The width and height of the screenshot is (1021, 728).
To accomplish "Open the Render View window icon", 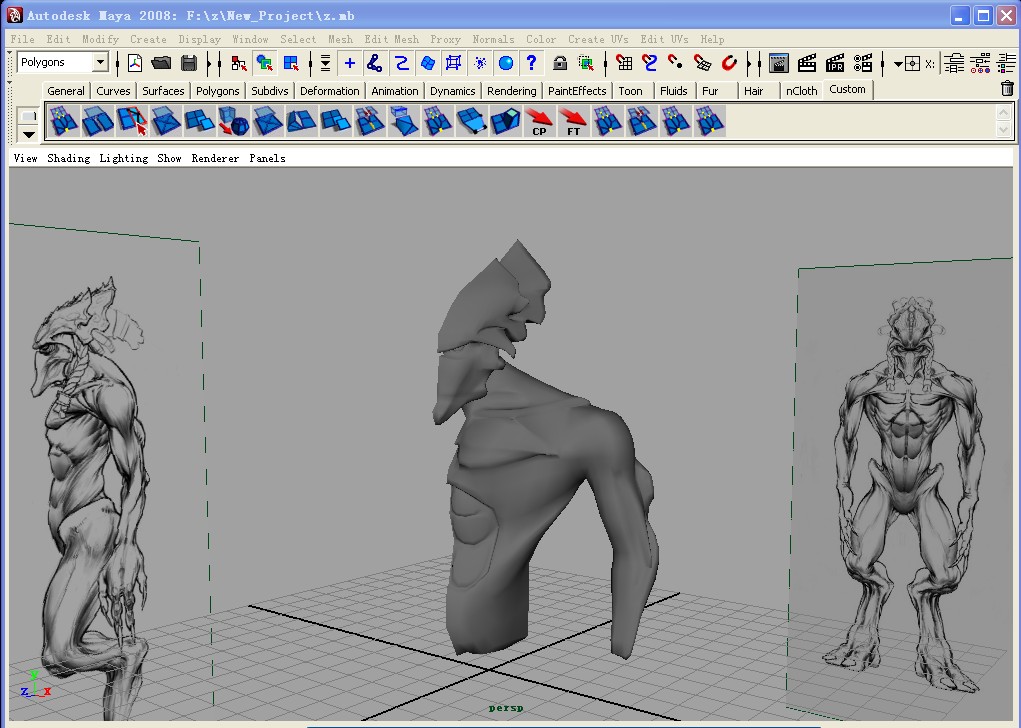I will coord(778,63).
